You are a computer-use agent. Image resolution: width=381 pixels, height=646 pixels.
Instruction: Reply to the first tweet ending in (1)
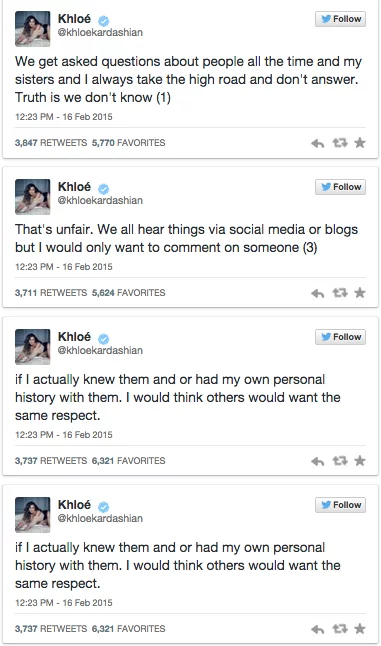[x=317, y=143]
